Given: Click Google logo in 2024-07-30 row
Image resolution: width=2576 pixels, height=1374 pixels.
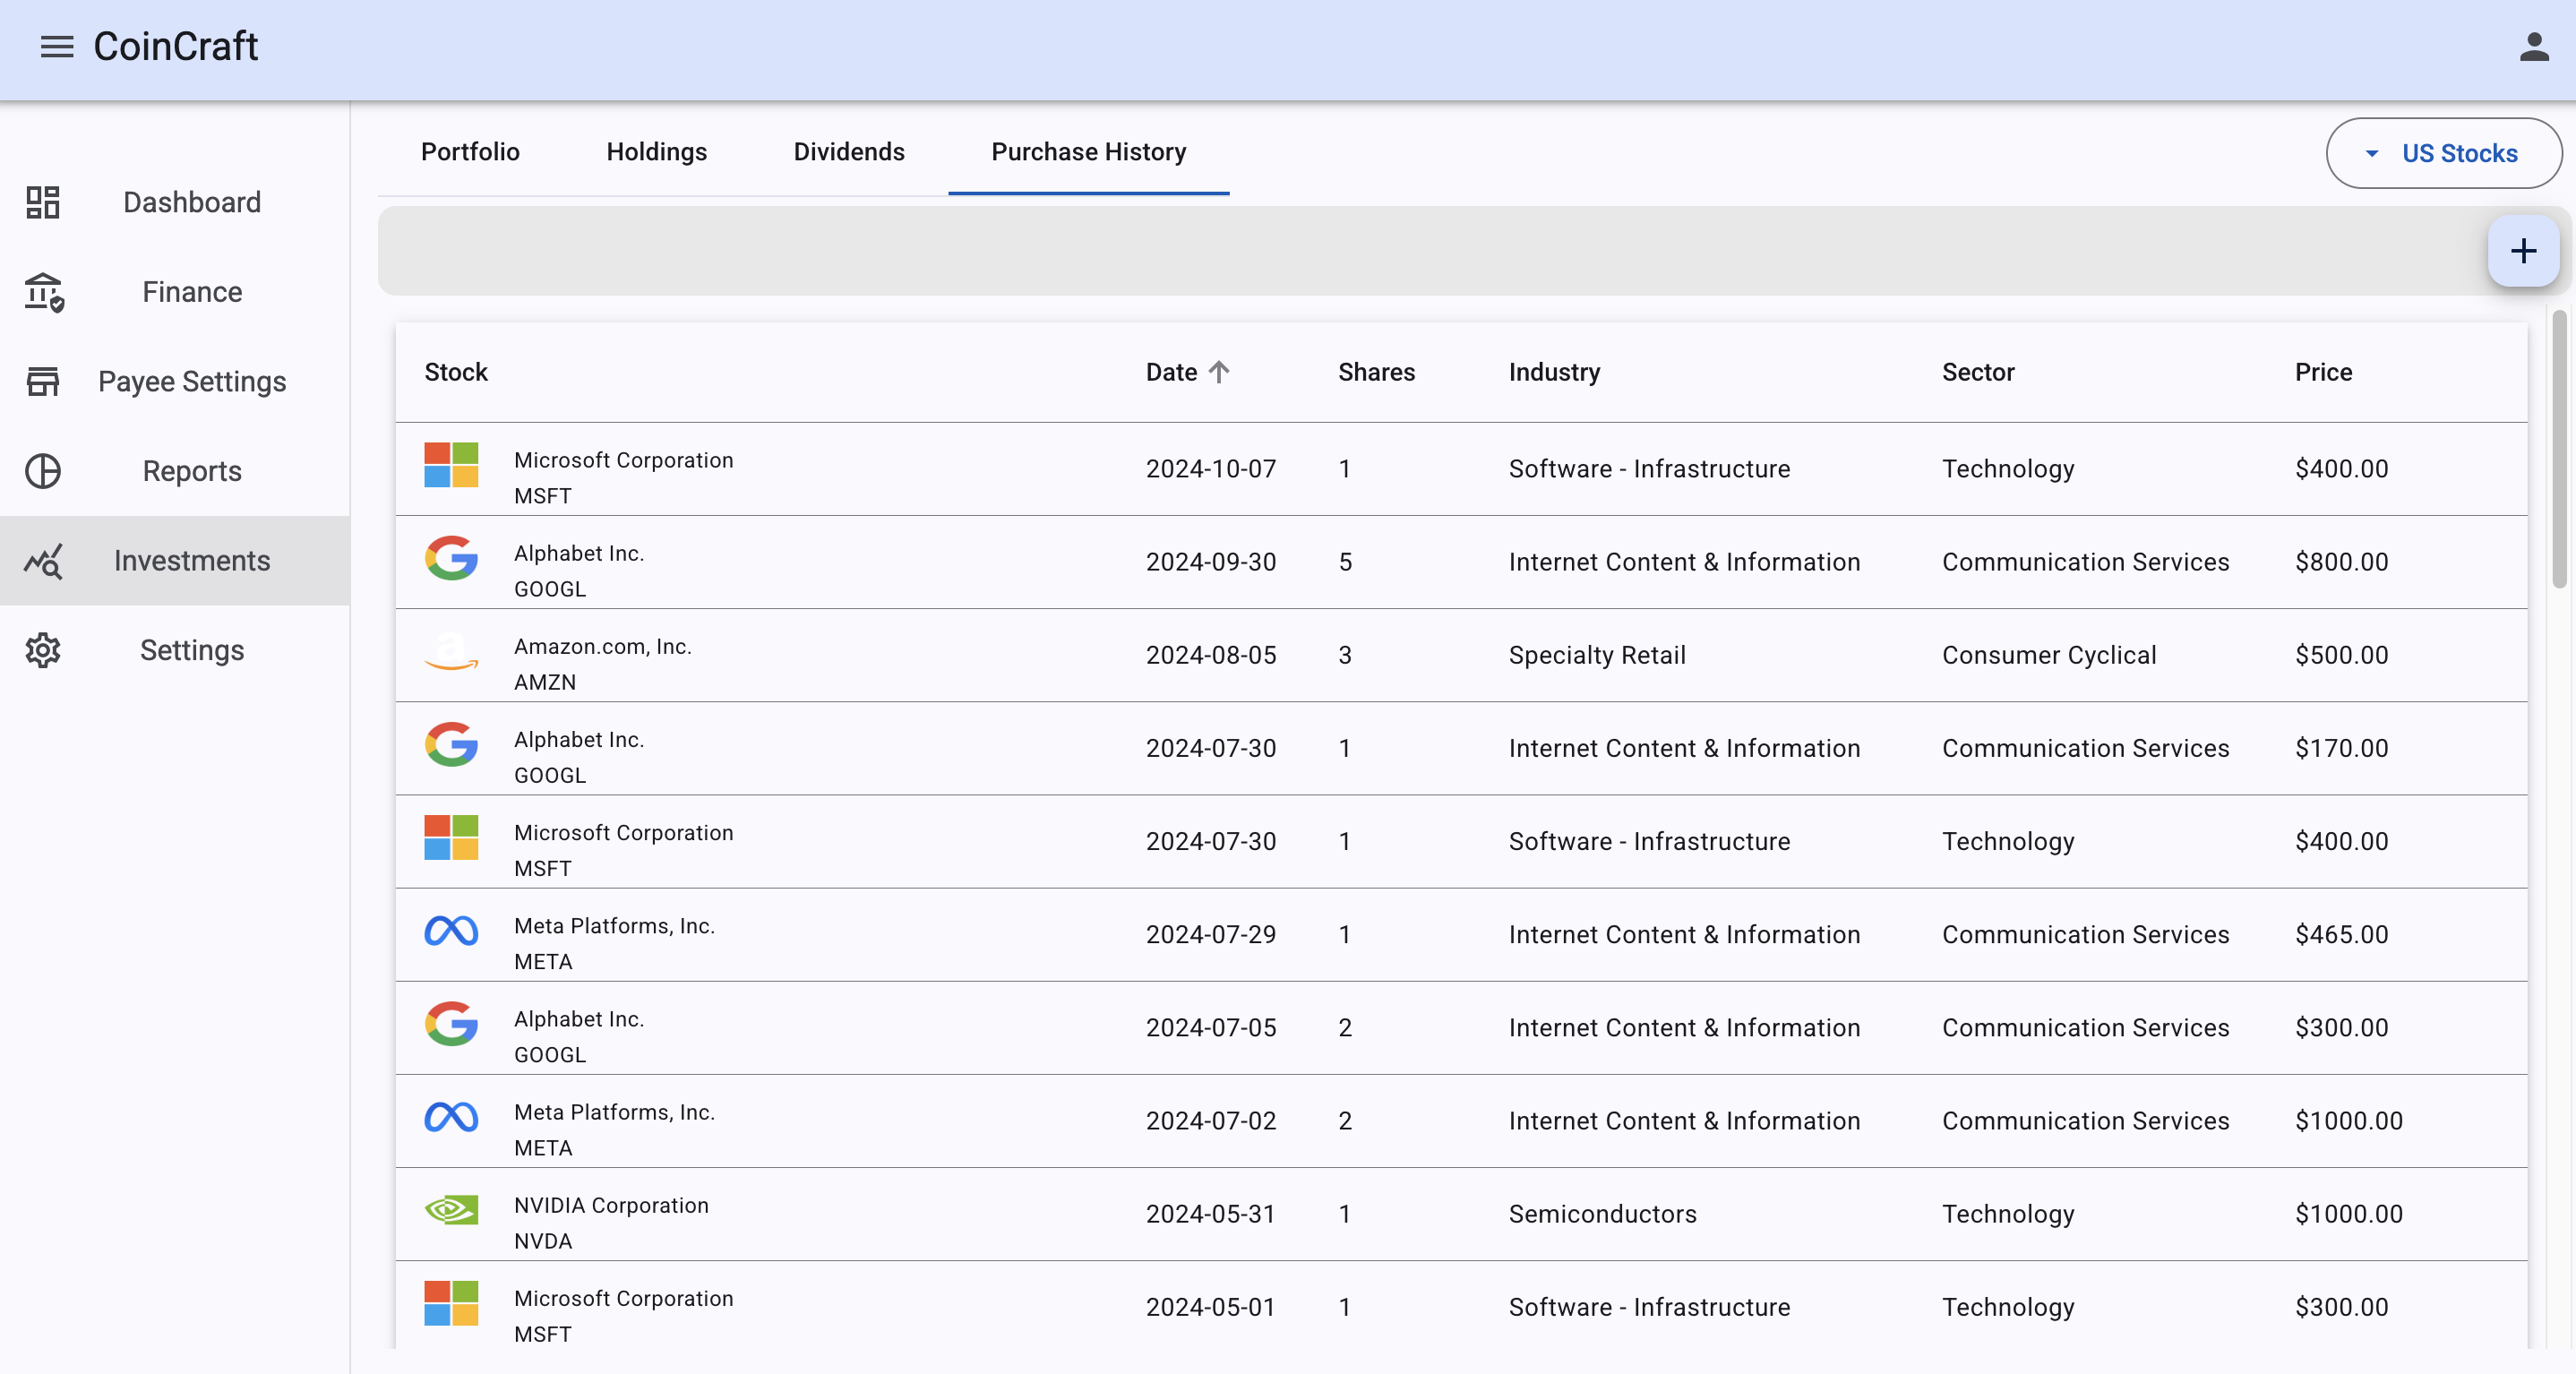Looking at the screenshot, I should click(451, 744).
